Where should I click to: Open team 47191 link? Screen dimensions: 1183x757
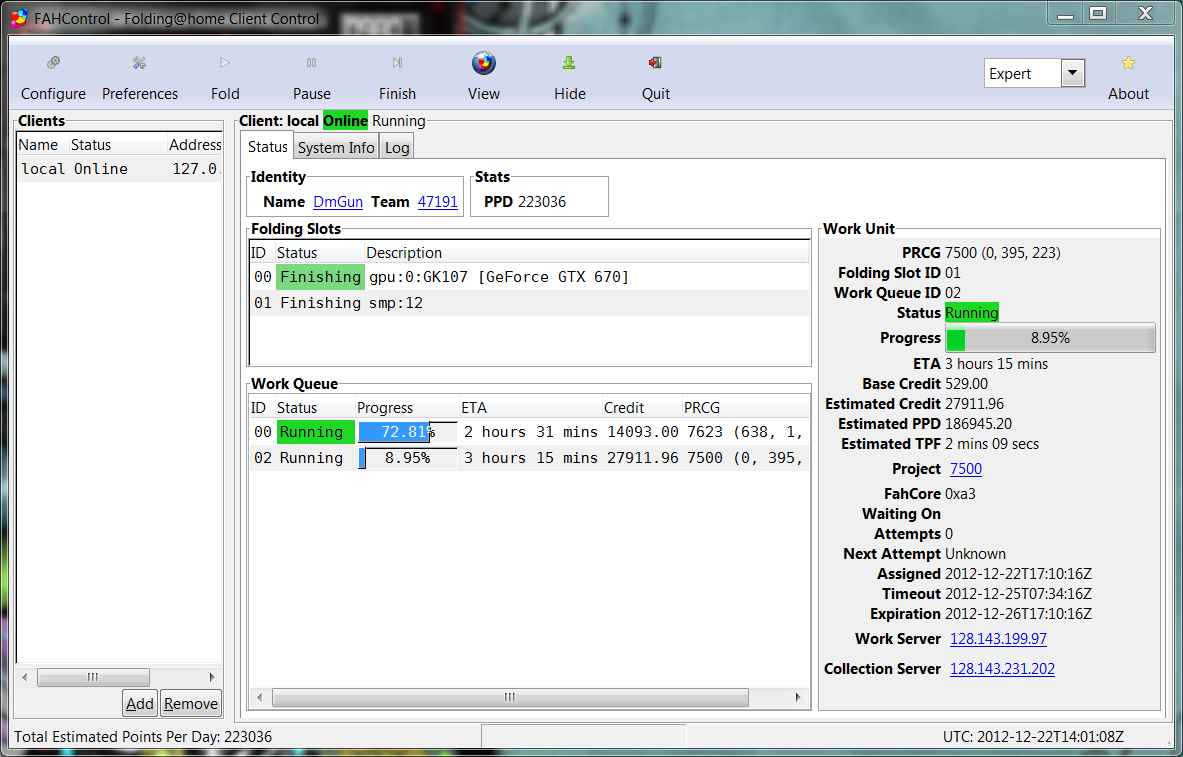tap(437, 202)
